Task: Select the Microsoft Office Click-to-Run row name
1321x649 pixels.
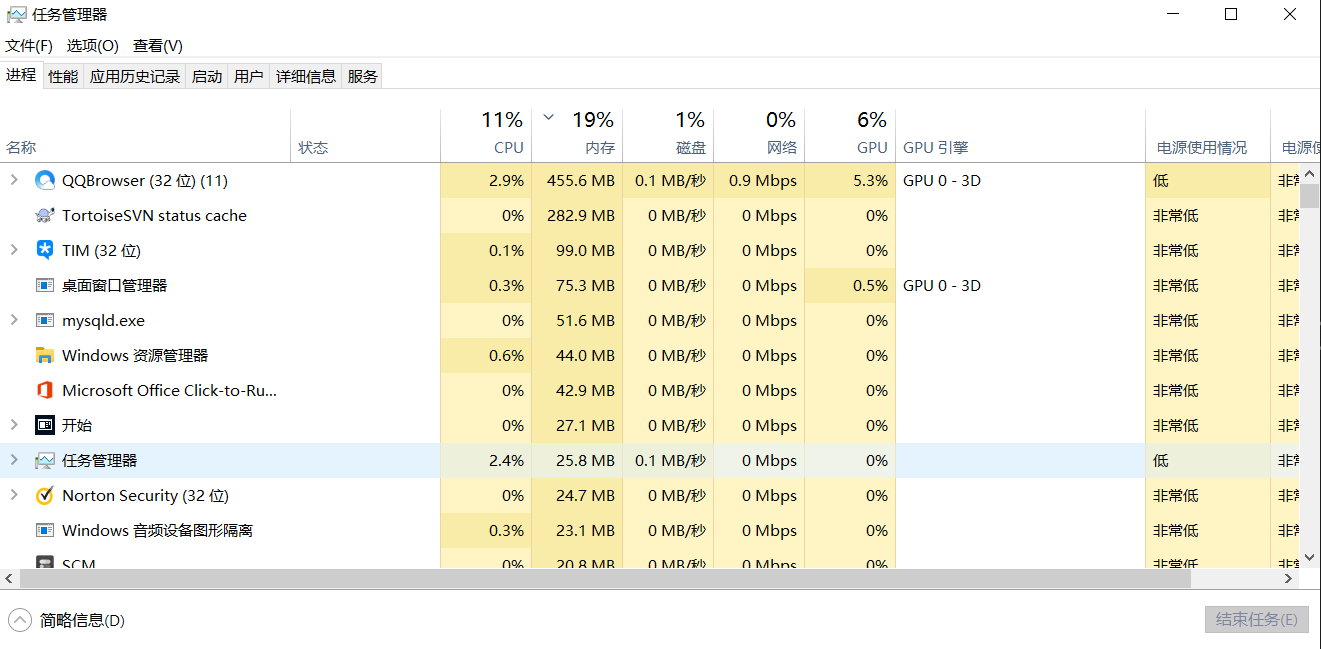Action: click(x=169, y=391)
